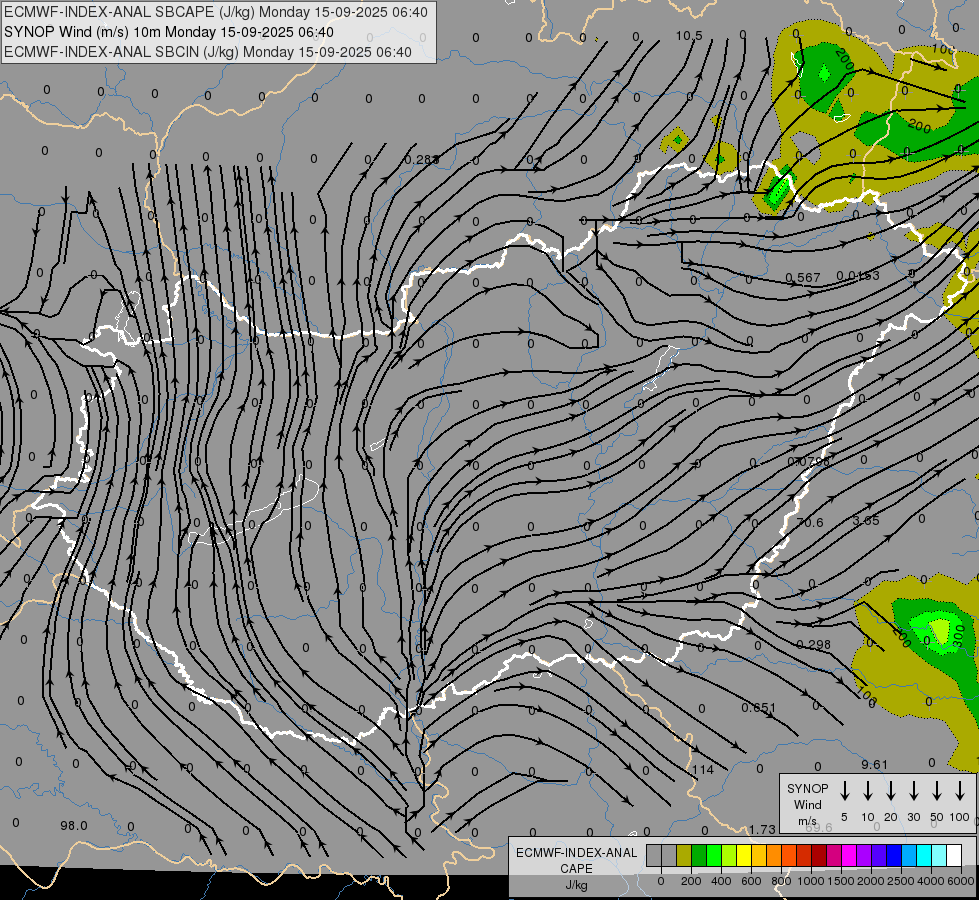
Task: Click the '50' speed label in SYNOP legend
Action: pos(937,817)
